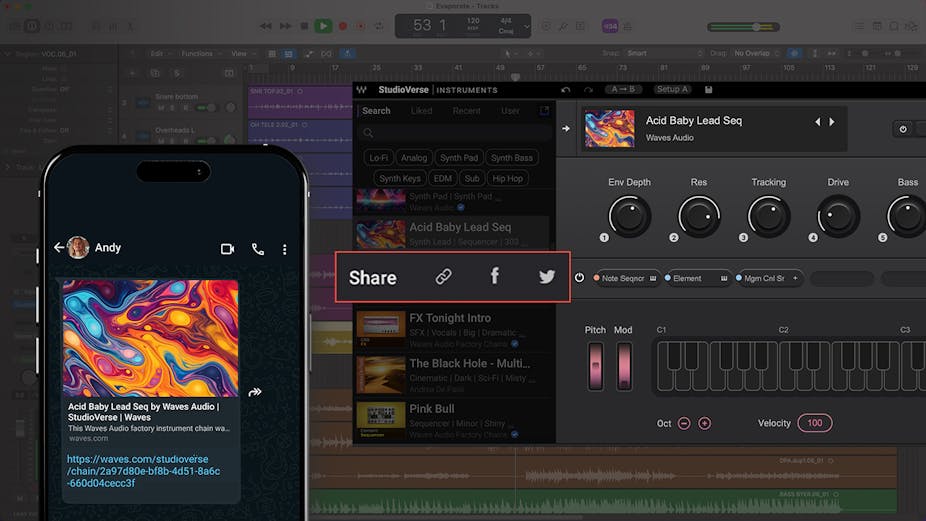Screen dimensions: 926x521
Task: Open the waves.com studioverse chain link
Action: (x=143, y=471)
